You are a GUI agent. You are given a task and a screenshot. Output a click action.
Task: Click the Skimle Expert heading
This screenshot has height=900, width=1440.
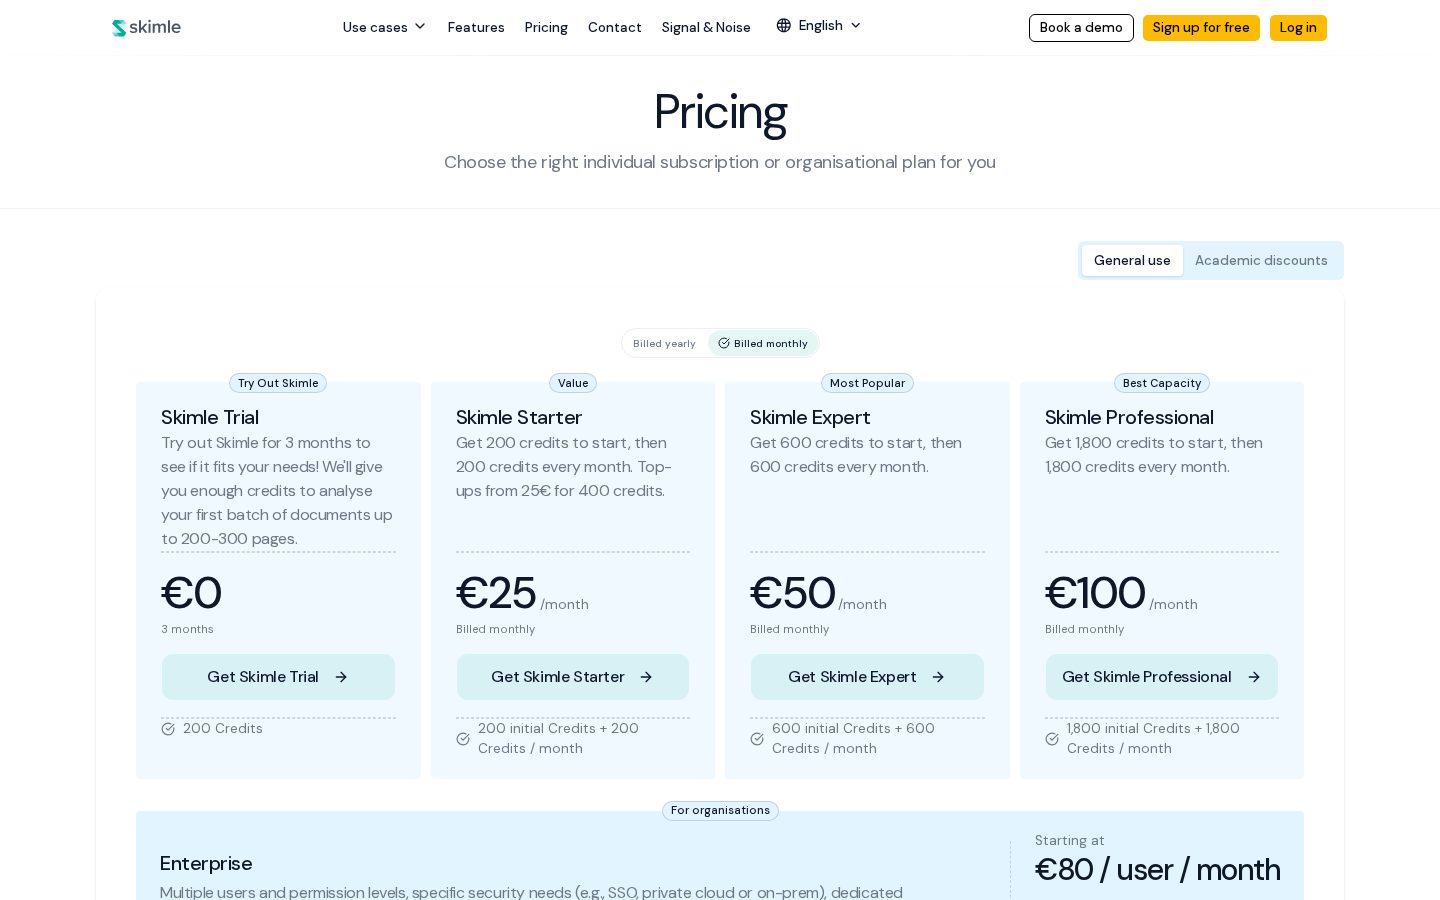coord(810,418)
